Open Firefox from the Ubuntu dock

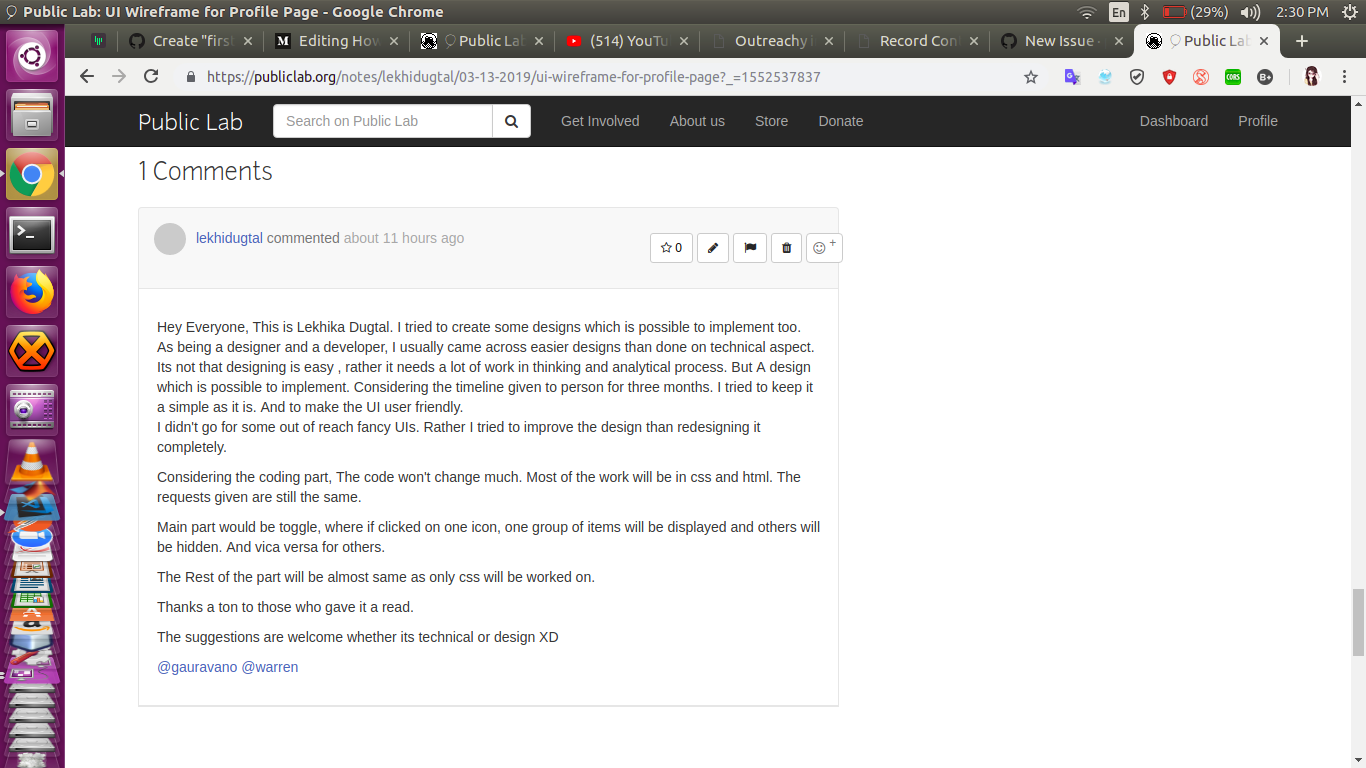(x=32, y=293)
